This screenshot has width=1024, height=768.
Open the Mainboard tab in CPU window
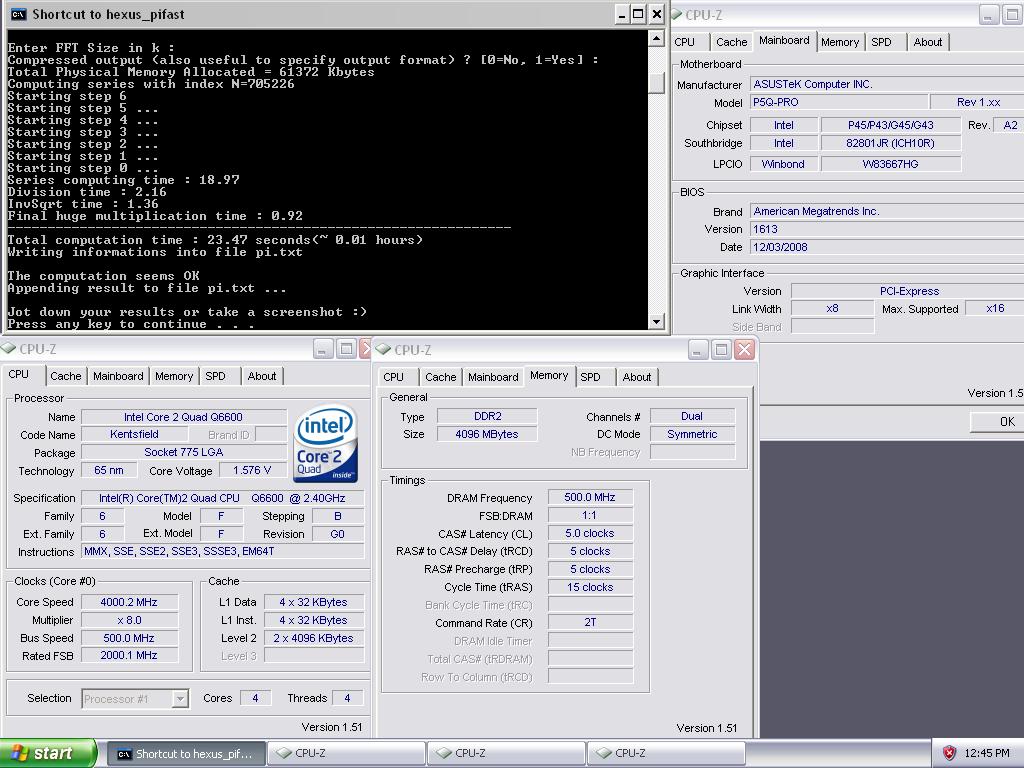click(118, 376)
